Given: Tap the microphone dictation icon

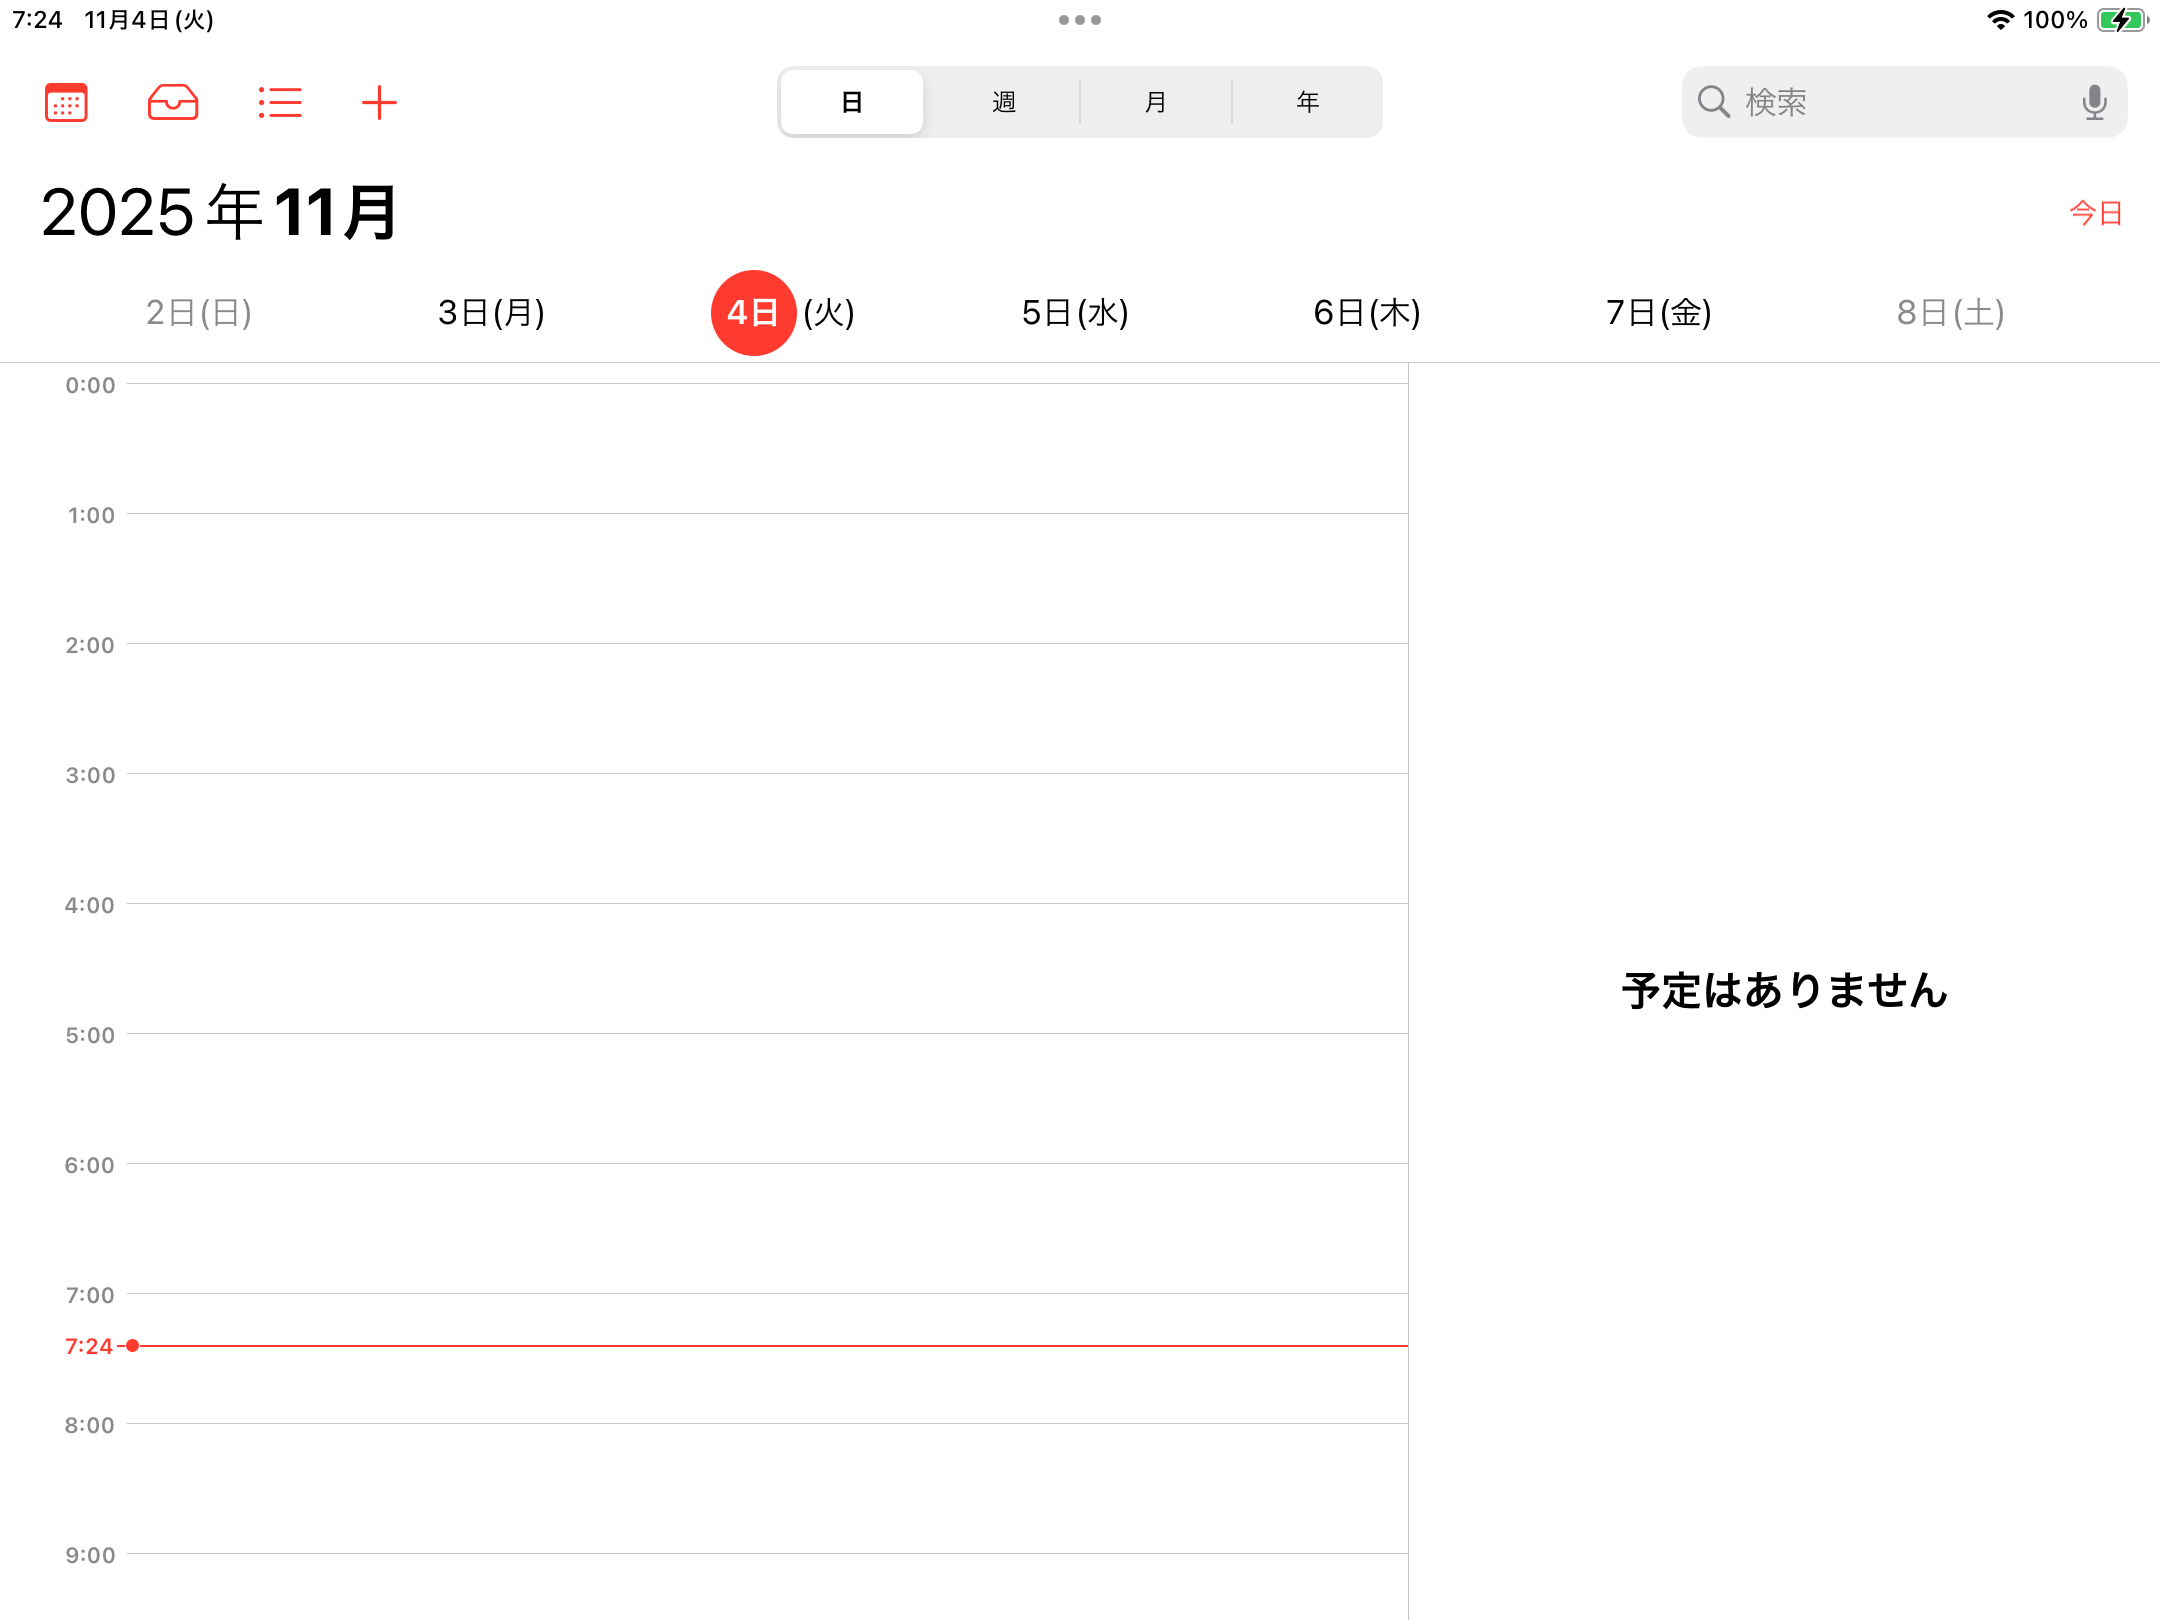Looking at the screenshot, I should pyautogui.click(x=2094, y=102).
